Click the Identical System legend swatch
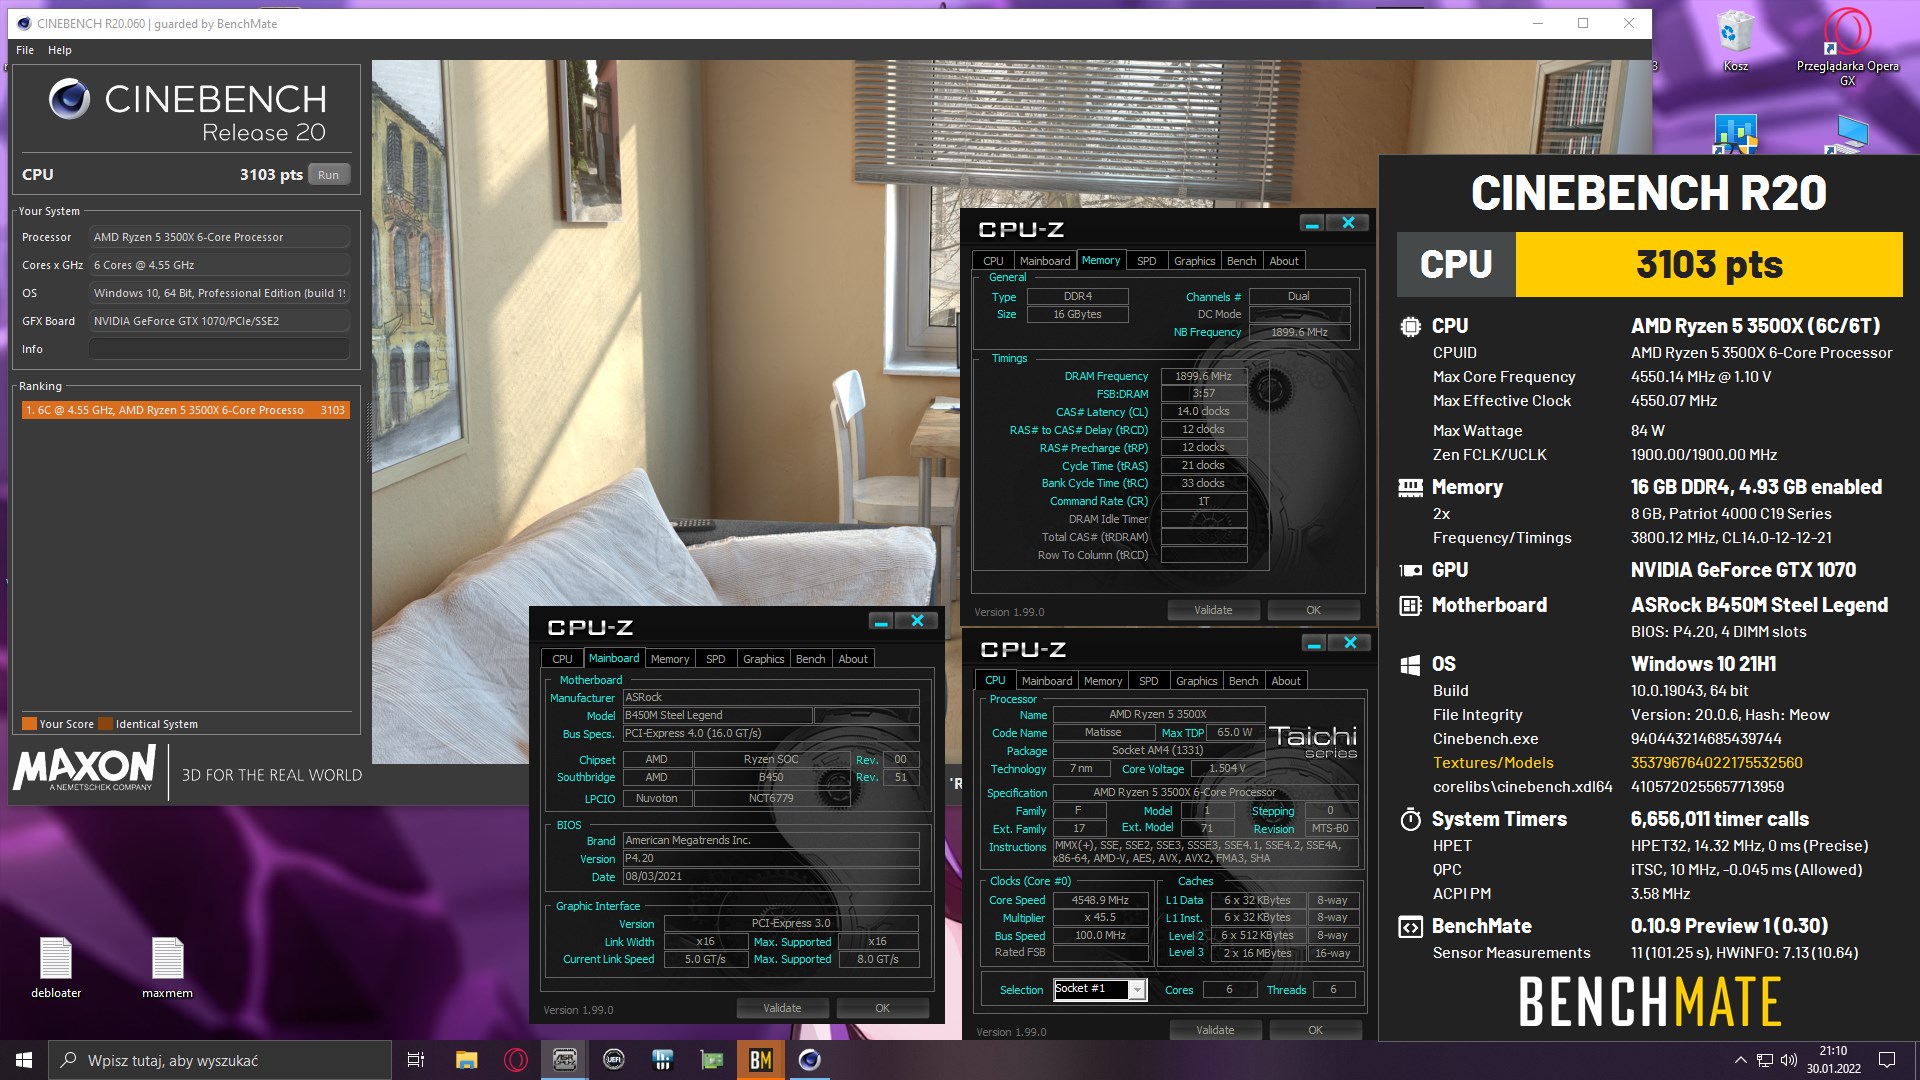 tap(105, 724)
